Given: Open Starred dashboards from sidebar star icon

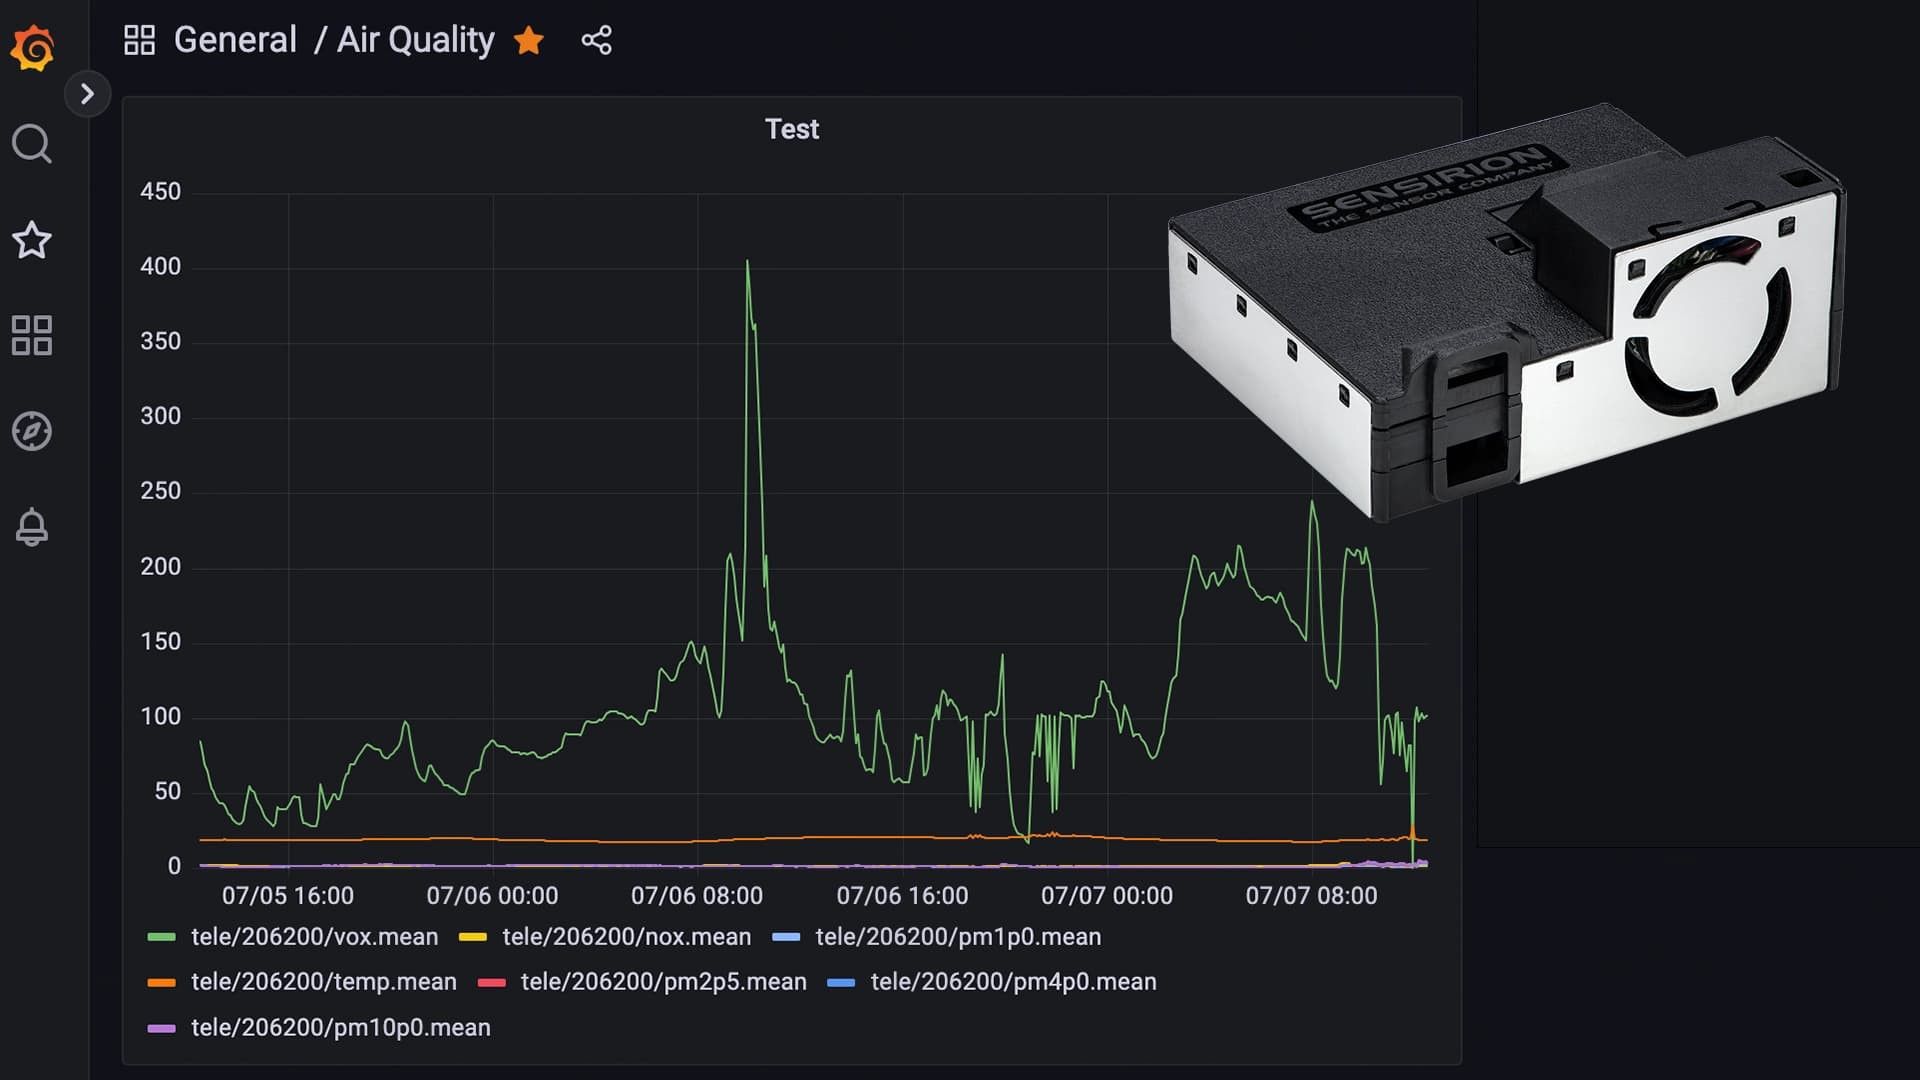Looking at the screenshot, I should (x=32, y=240).
